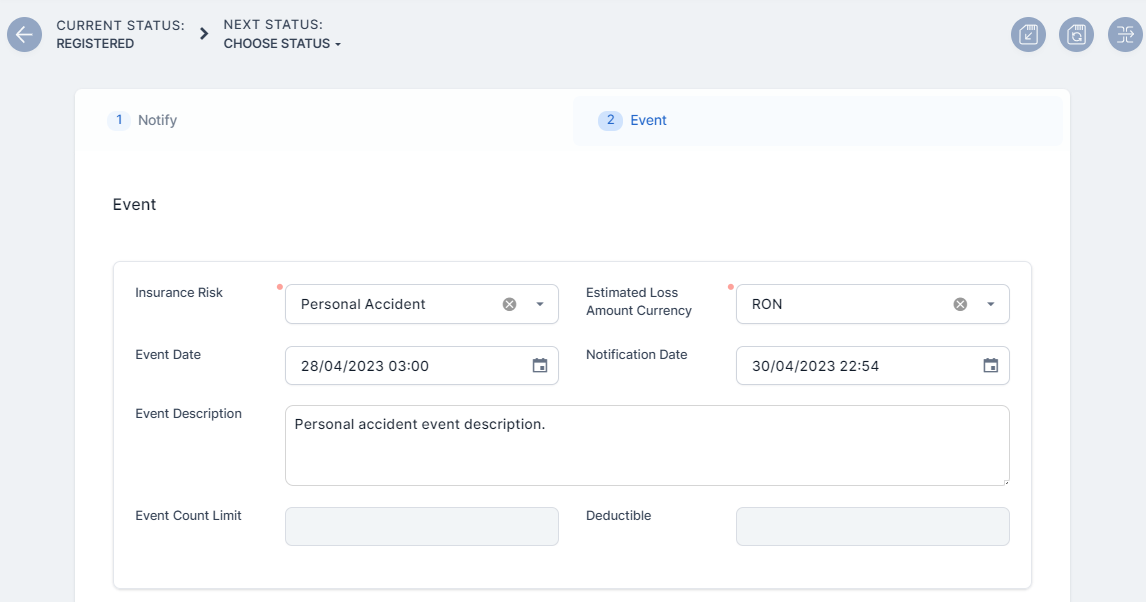Viewport: 1146px width, 602px height.
Task: Click the back arrow button
Action: (24, 35)
